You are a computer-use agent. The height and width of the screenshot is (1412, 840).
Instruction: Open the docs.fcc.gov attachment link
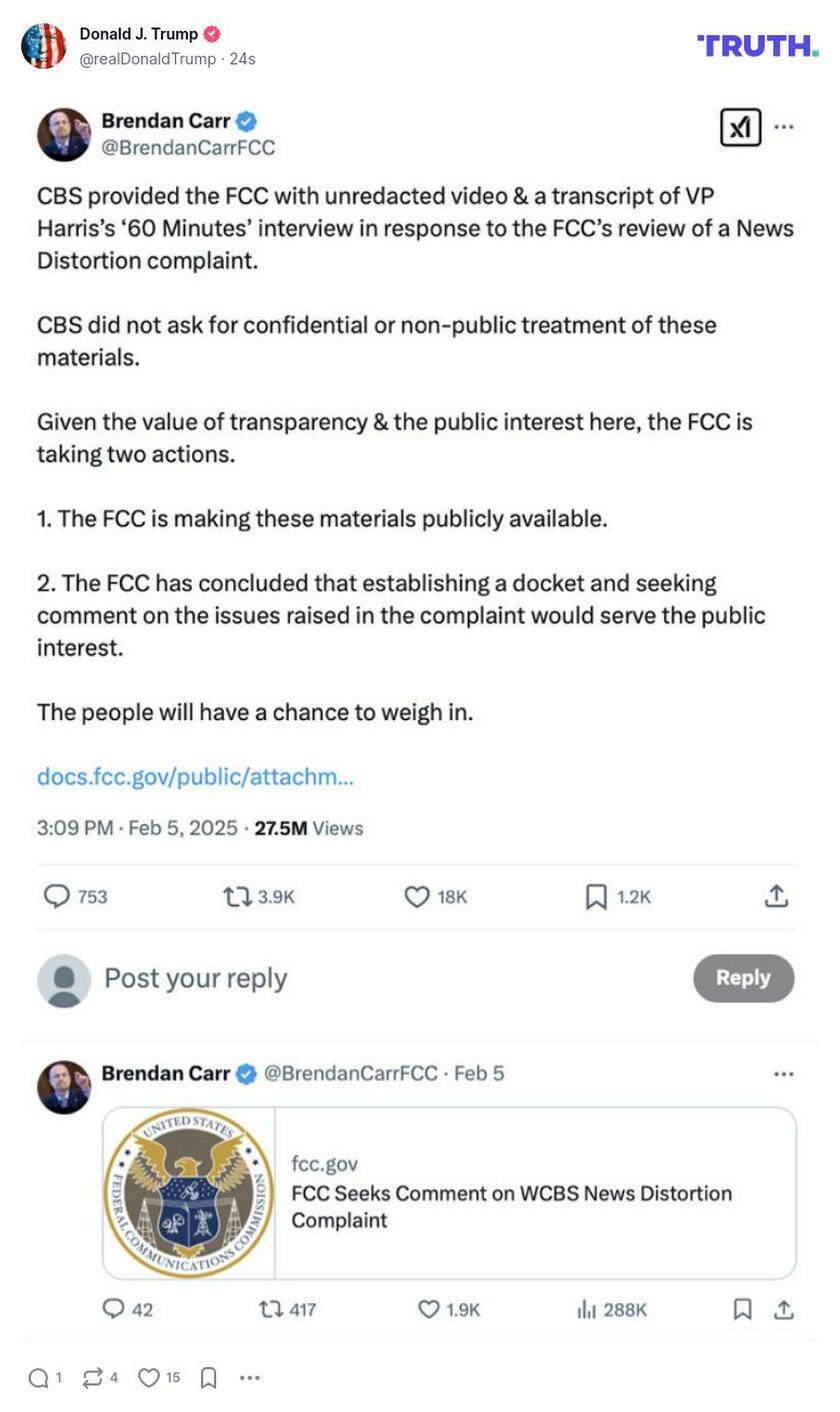(195, 776)
